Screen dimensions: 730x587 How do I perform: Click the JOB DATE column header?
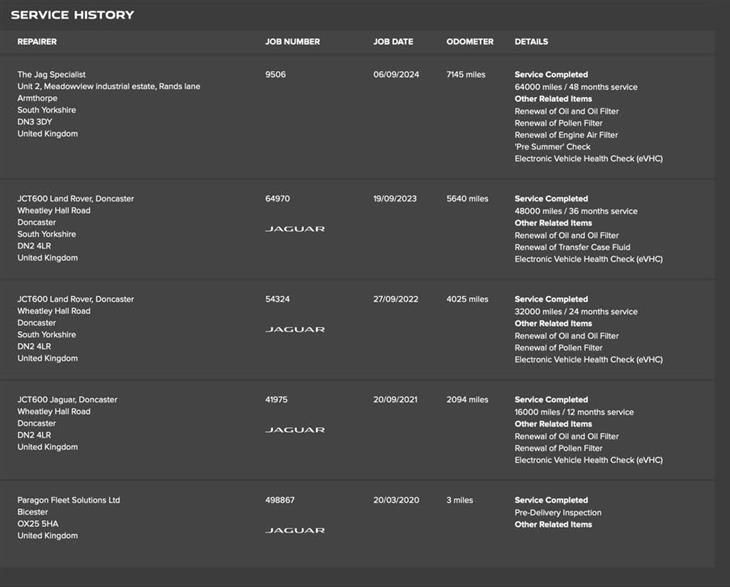click(x=393, y=42)
